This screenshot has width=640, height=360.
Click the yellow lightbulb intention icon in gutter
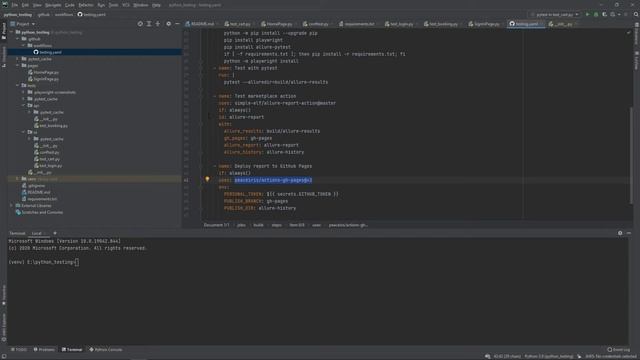click(x=207, y=179)
